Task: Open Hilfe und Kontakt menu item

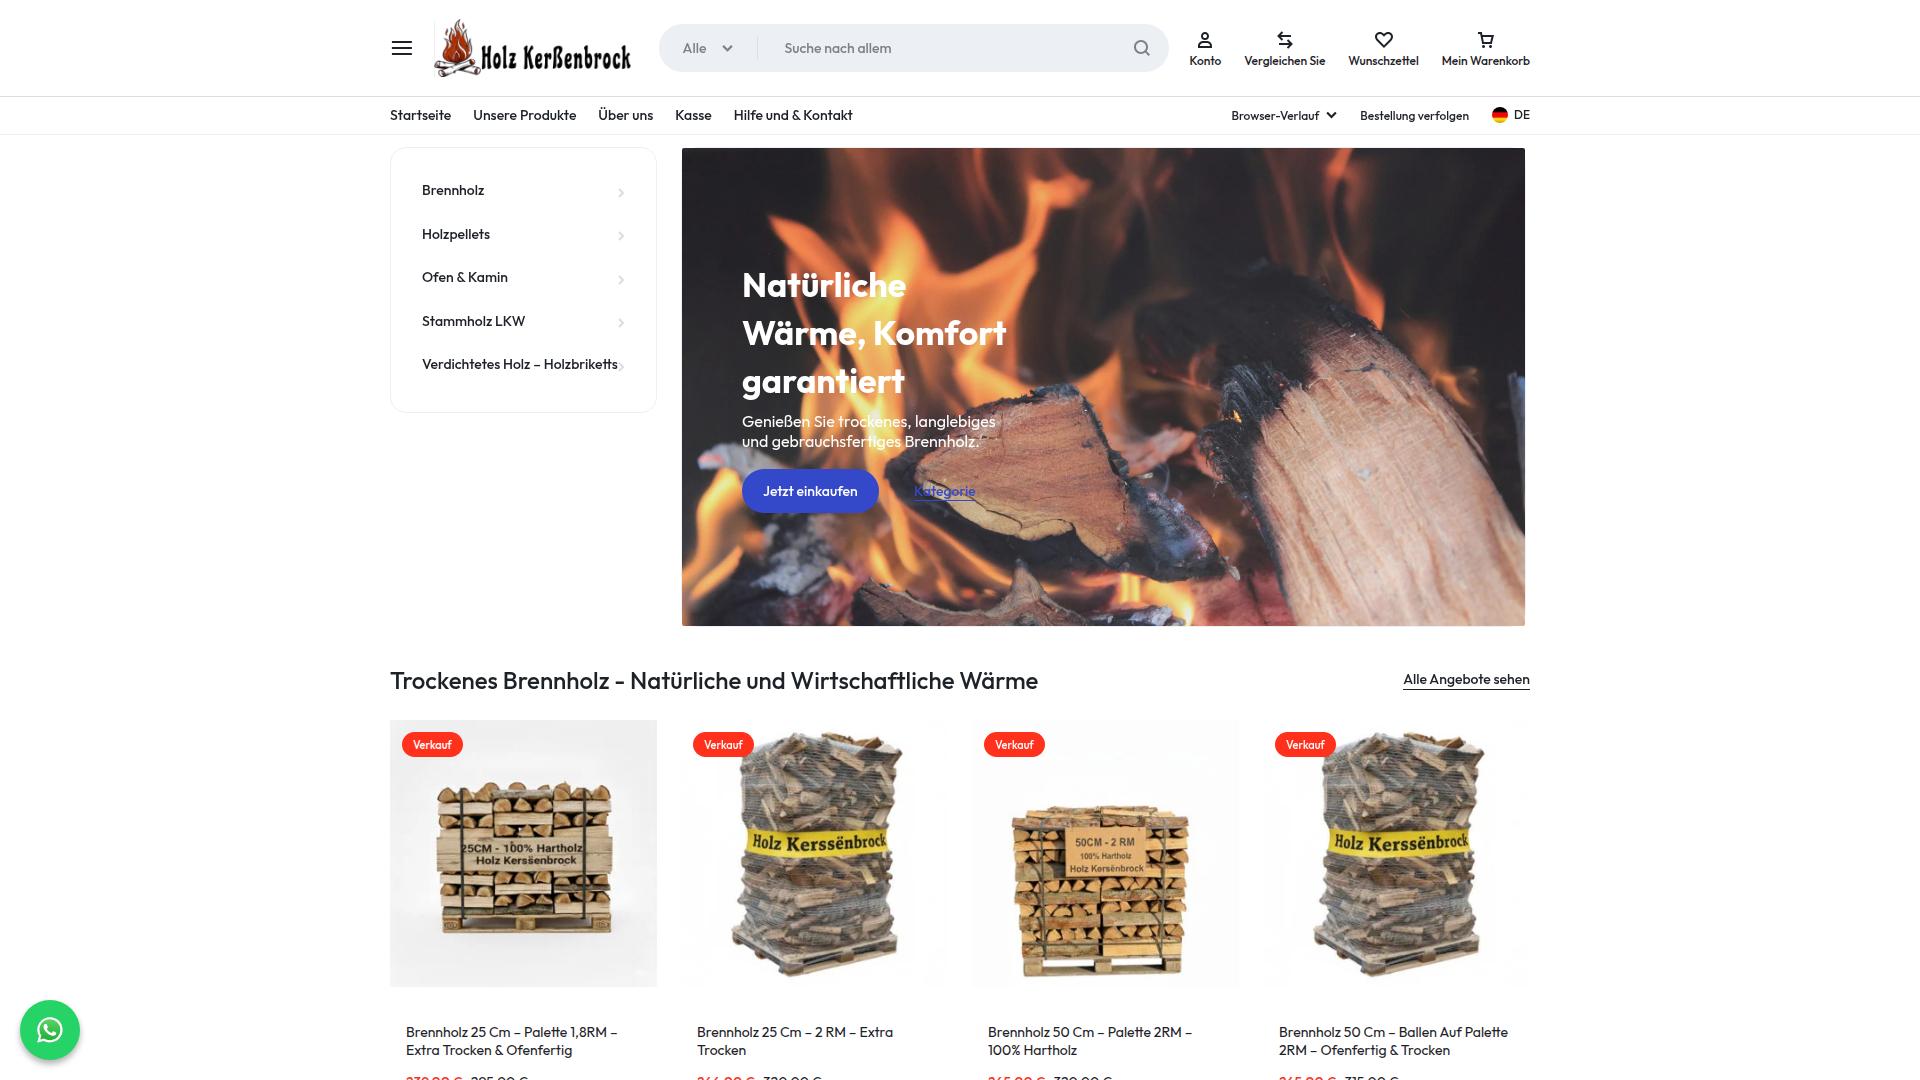Action: 793,115
